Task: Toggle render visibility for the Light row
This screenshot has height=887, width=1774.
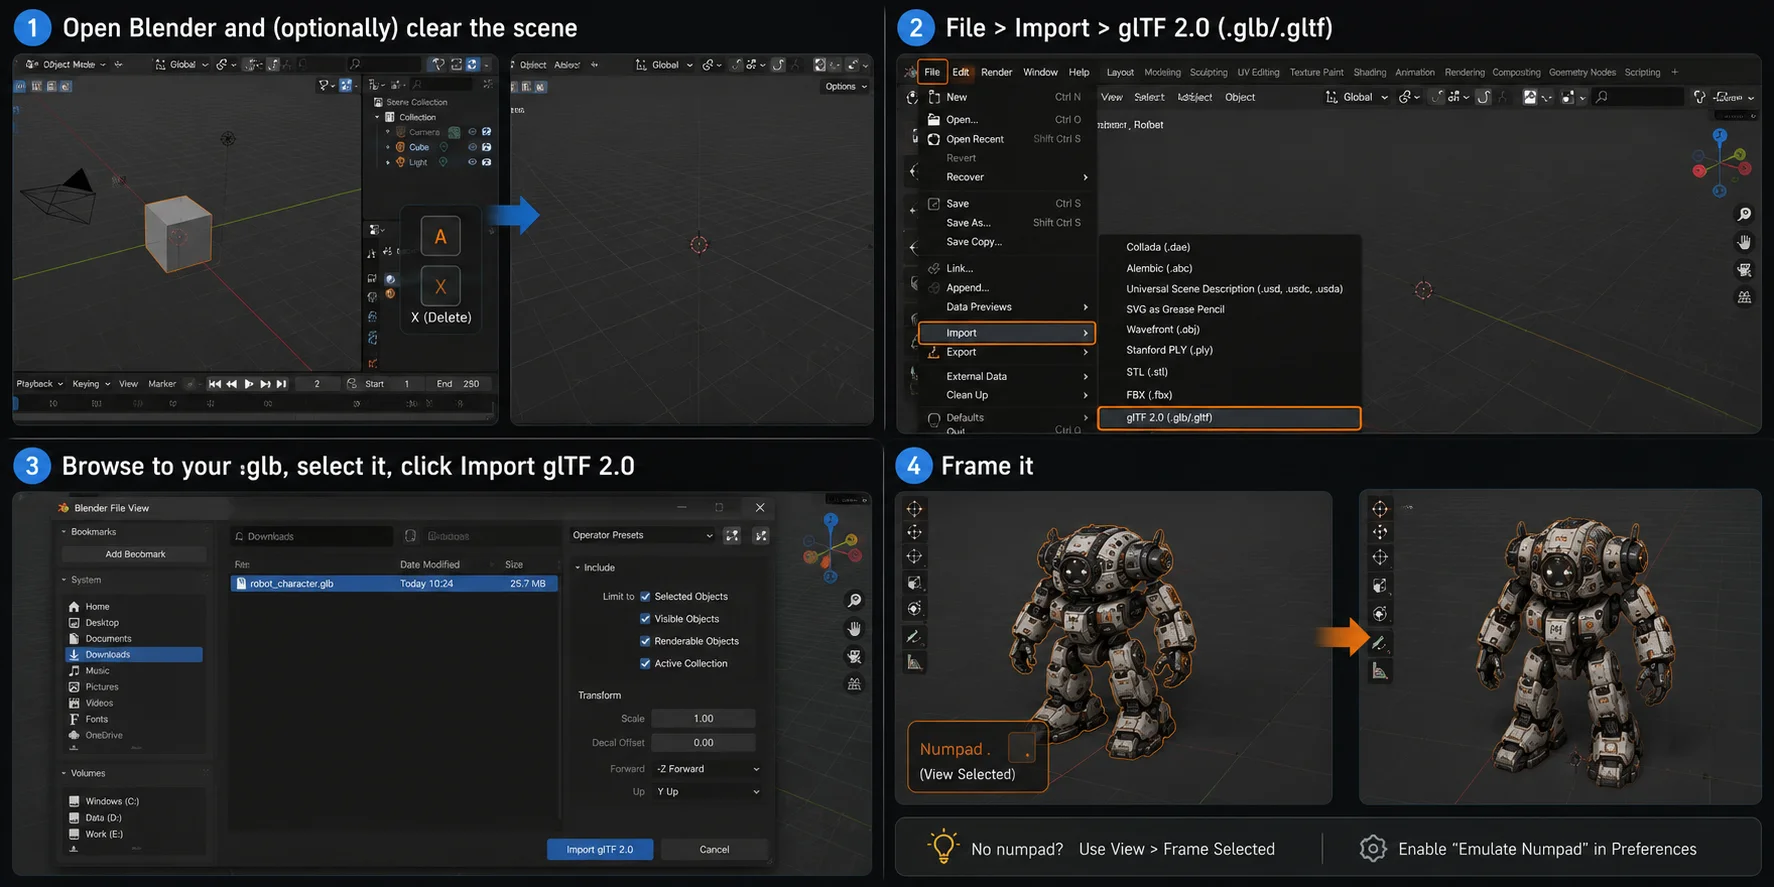Action: click(x=487, y=162)
